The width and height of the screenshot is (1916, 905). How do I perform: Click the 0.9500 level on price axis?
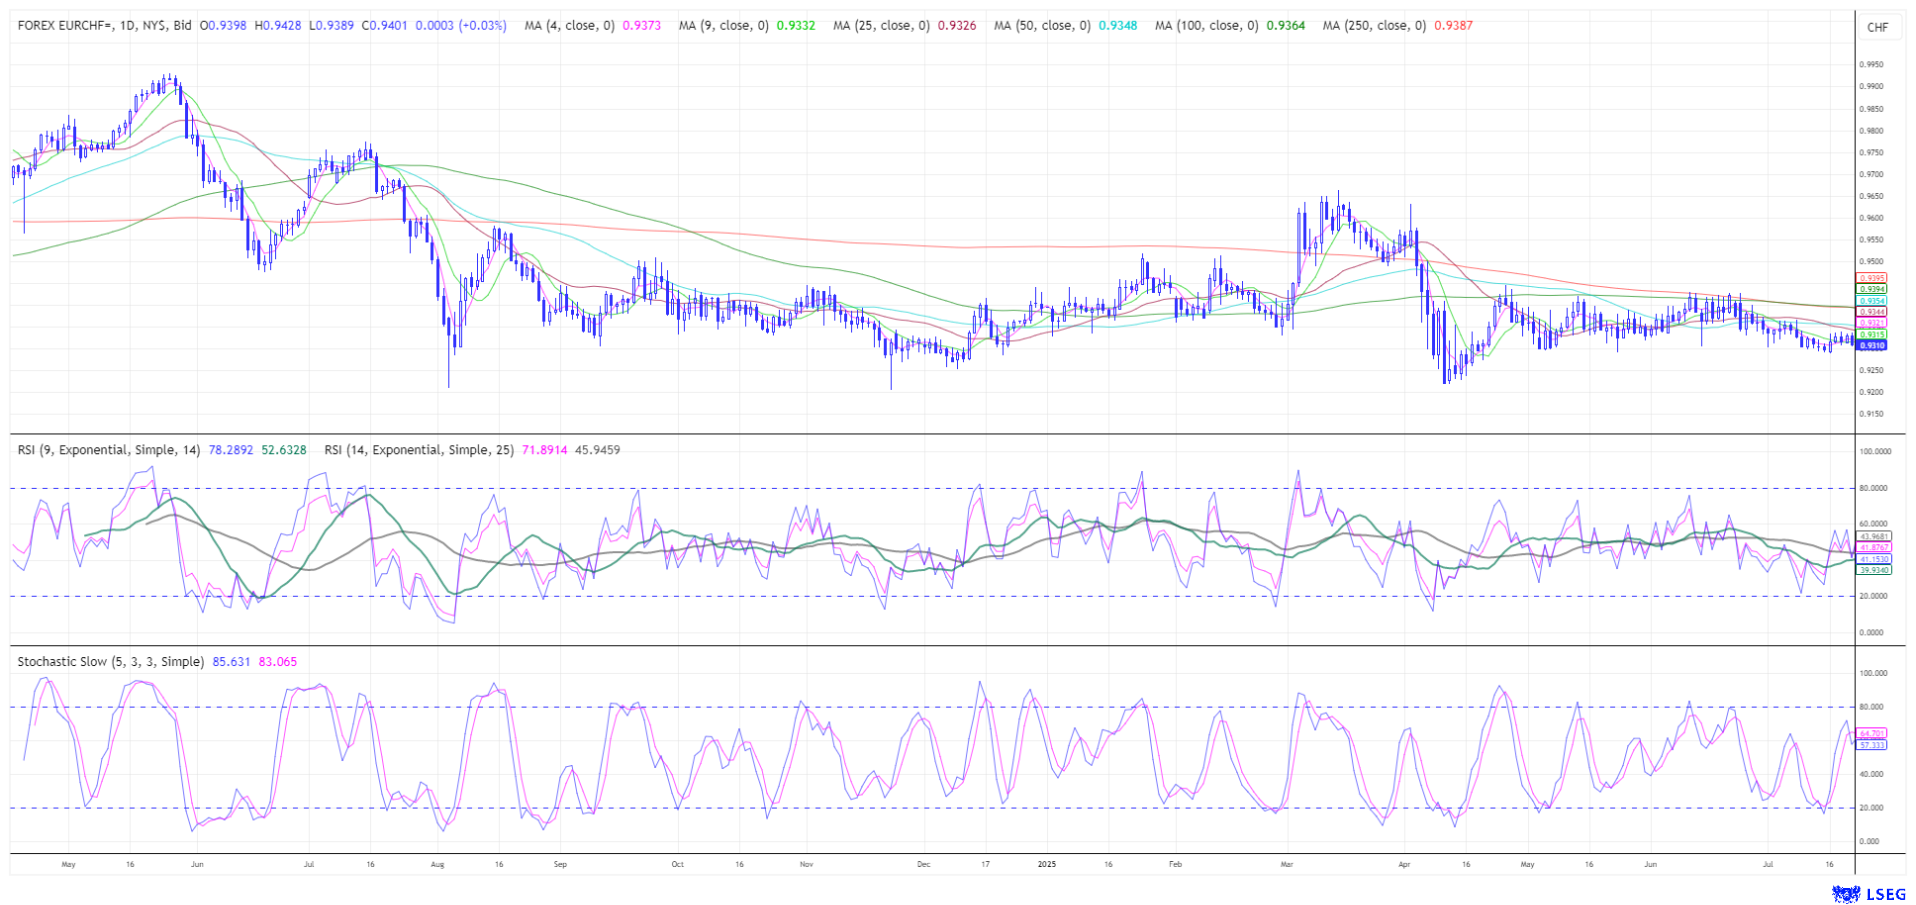(1871, 262)
